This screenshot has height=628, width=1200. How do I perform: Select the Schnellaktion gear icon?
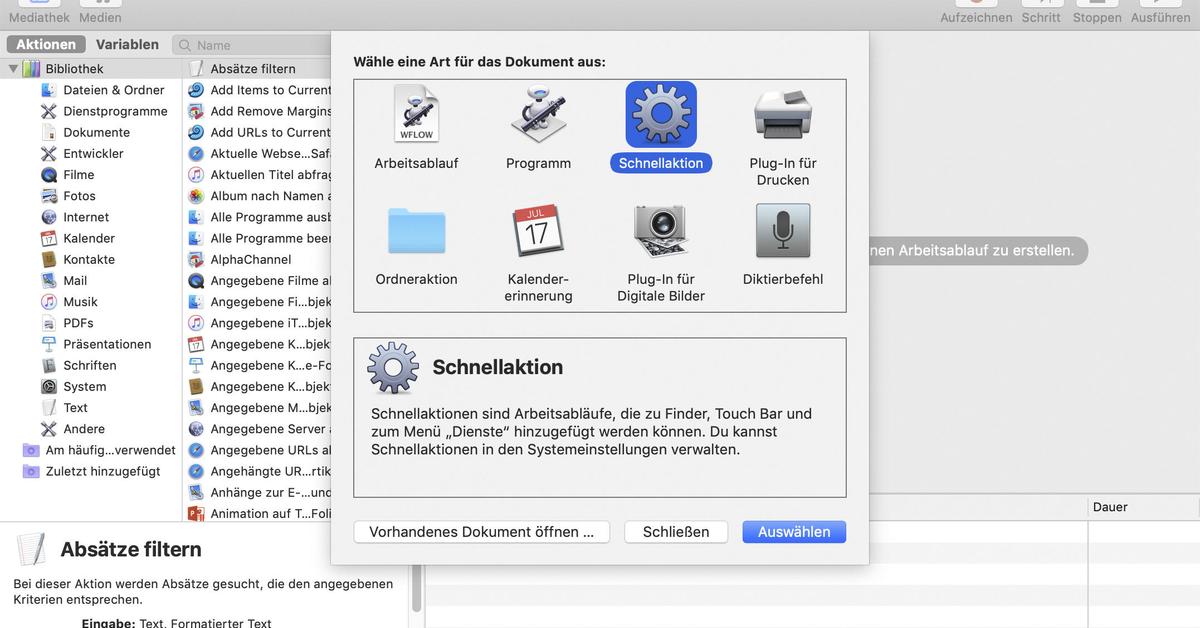pos(660,115)
